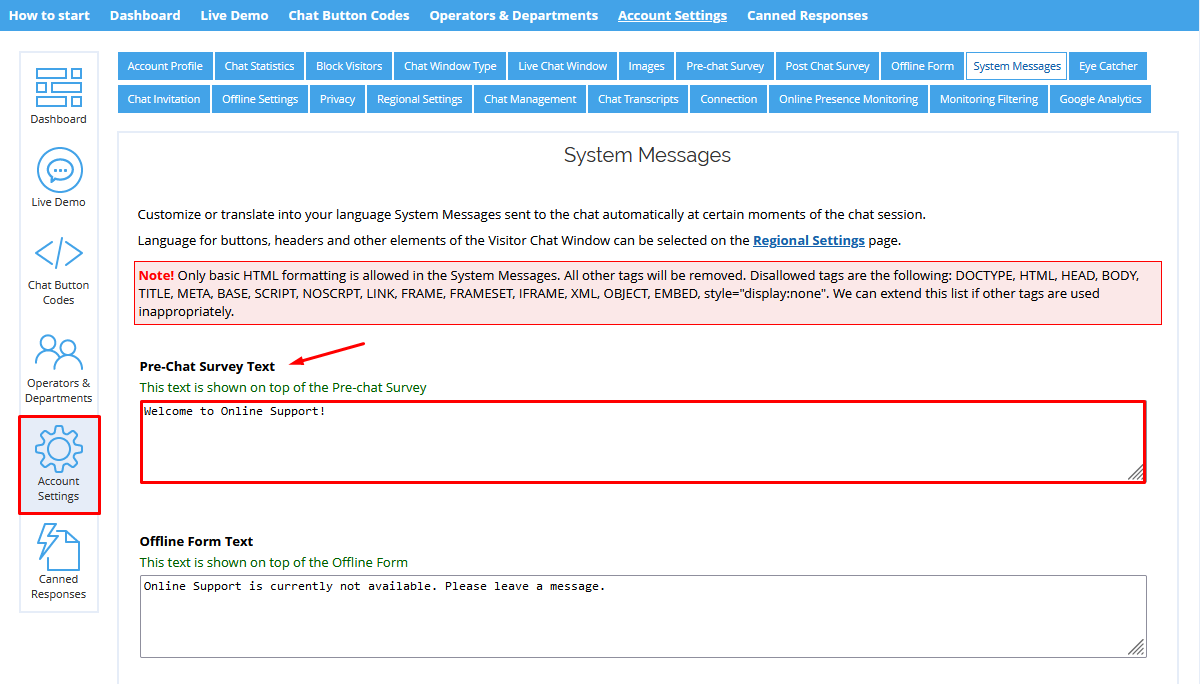Image resolution: width=1200 pixels, height=684 pixels.
Task: Open the Offline Form tab
Action: [x=921, y=65]
